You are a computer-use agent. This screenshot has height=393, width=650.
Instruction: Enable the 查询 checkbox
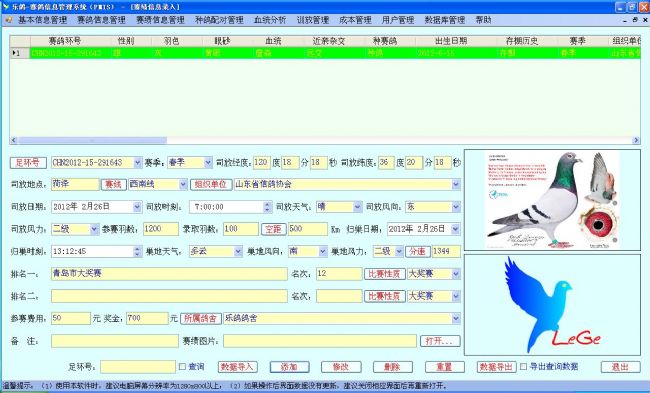click(x=182, y=366)
